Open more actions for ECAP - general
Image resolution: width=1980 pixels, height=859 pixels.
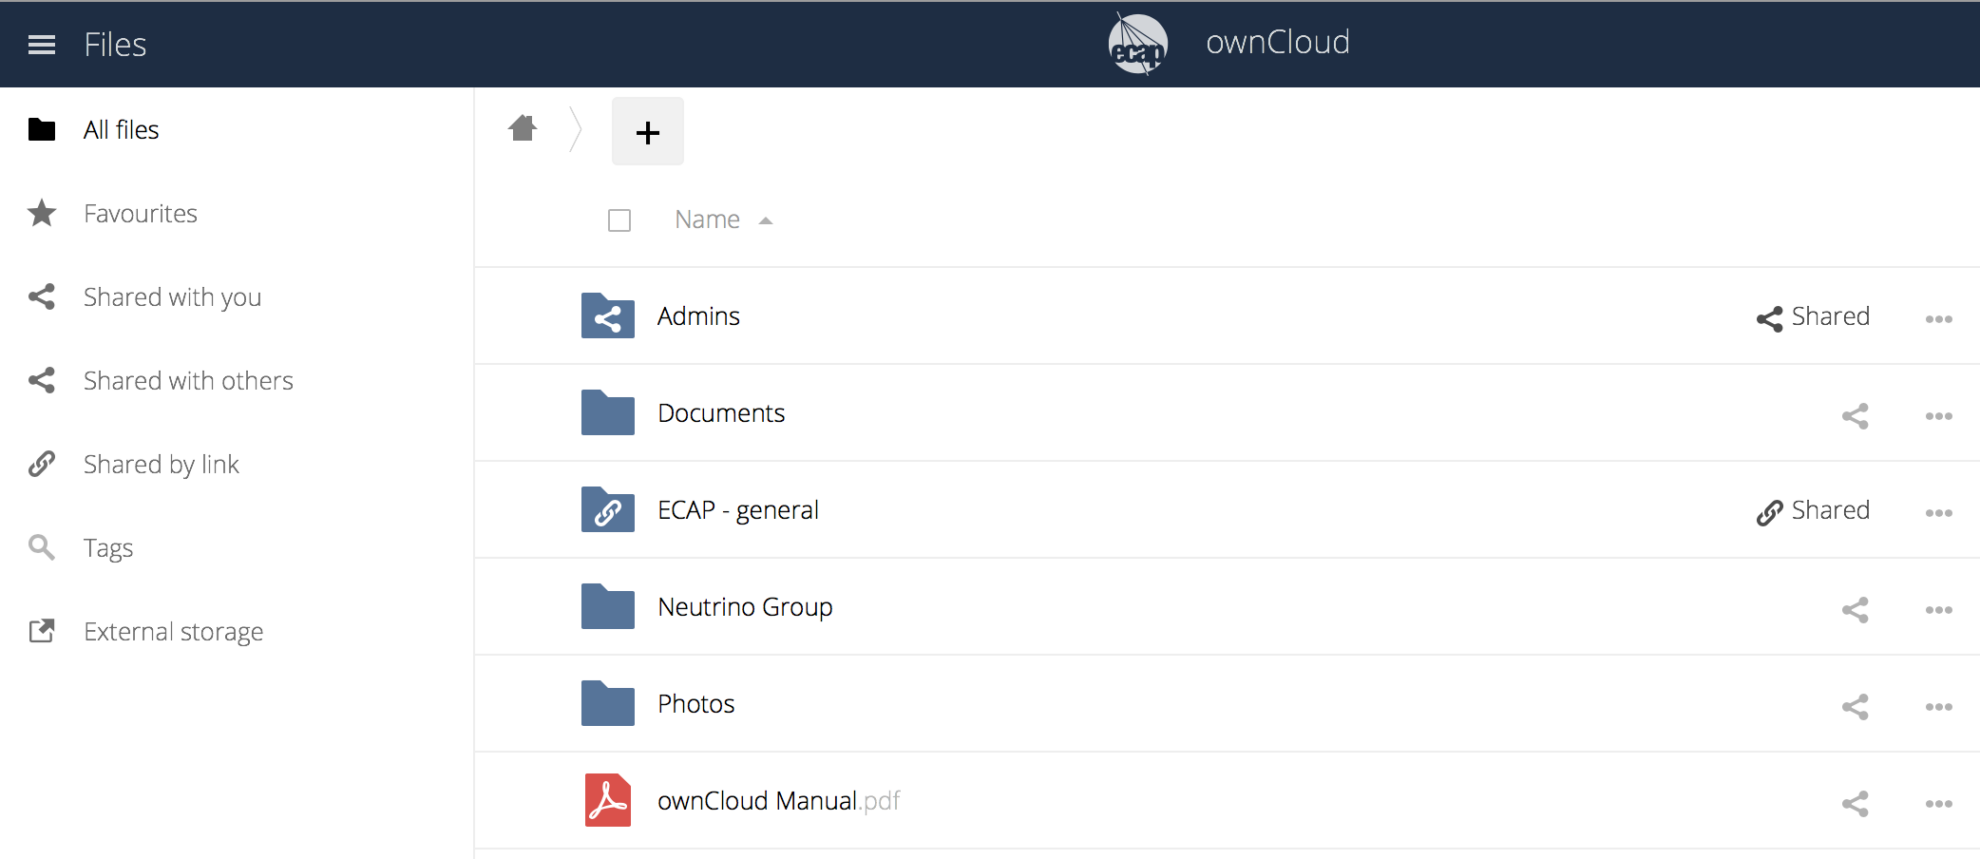pos(1938,513)
